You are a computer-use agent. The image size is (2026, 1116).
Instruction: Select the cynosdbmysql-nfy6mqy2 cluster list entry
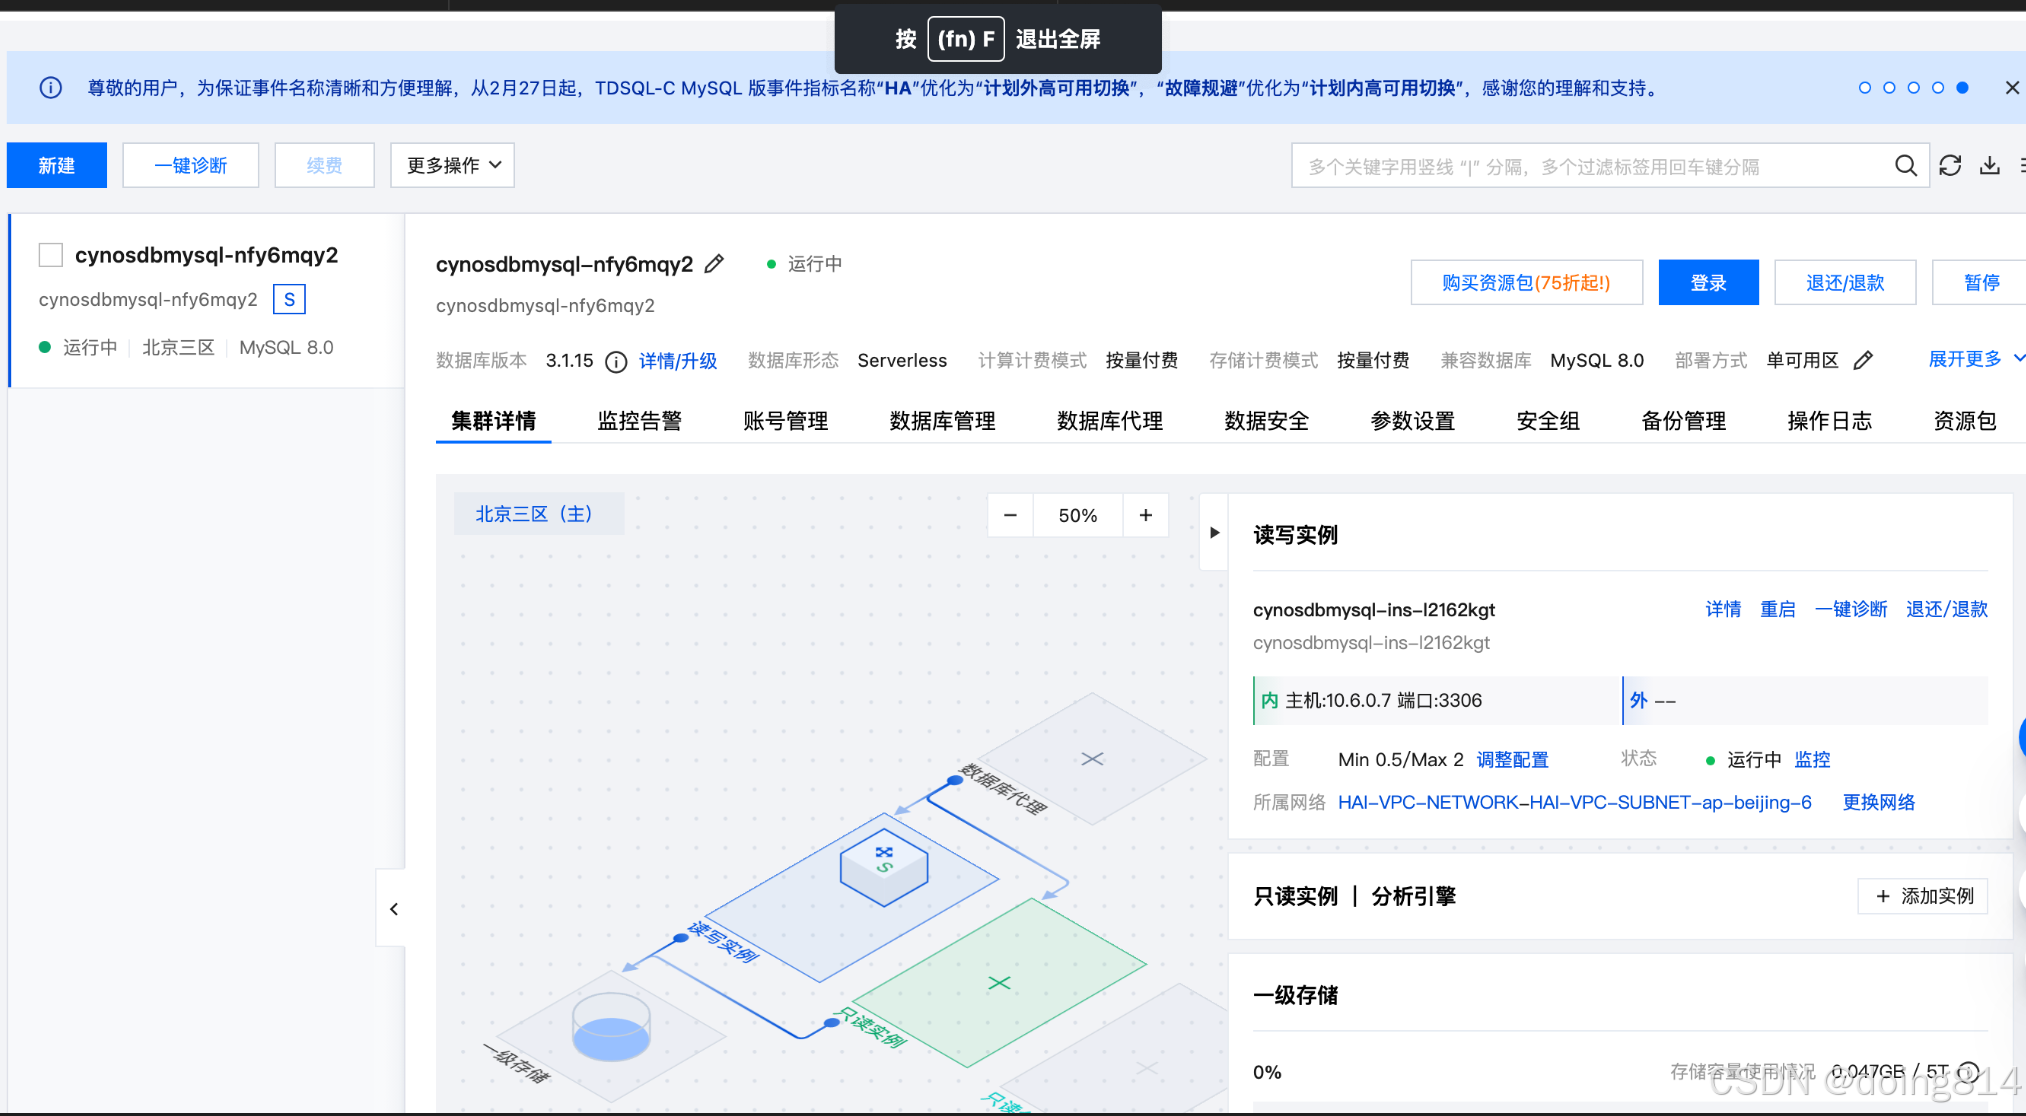pyautogui.click(x=207, y=300)
